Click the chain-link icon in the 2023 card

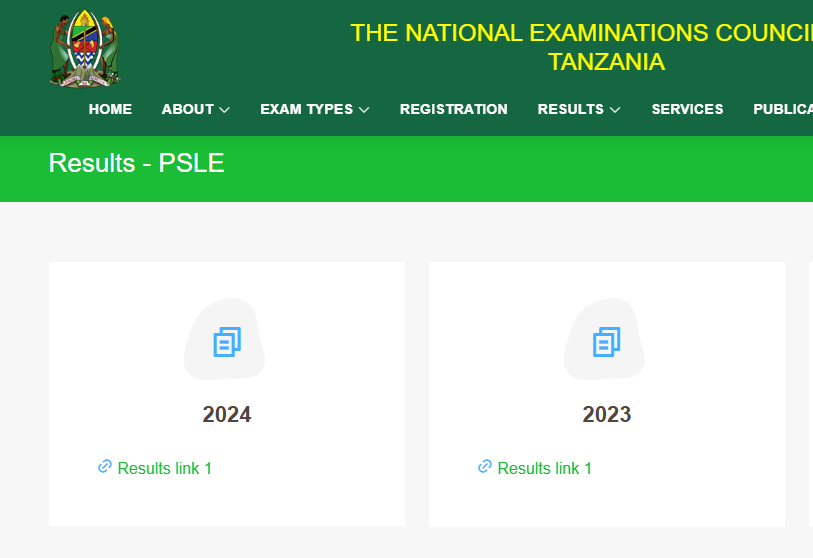pyautogui.click(x=485, y=467)
